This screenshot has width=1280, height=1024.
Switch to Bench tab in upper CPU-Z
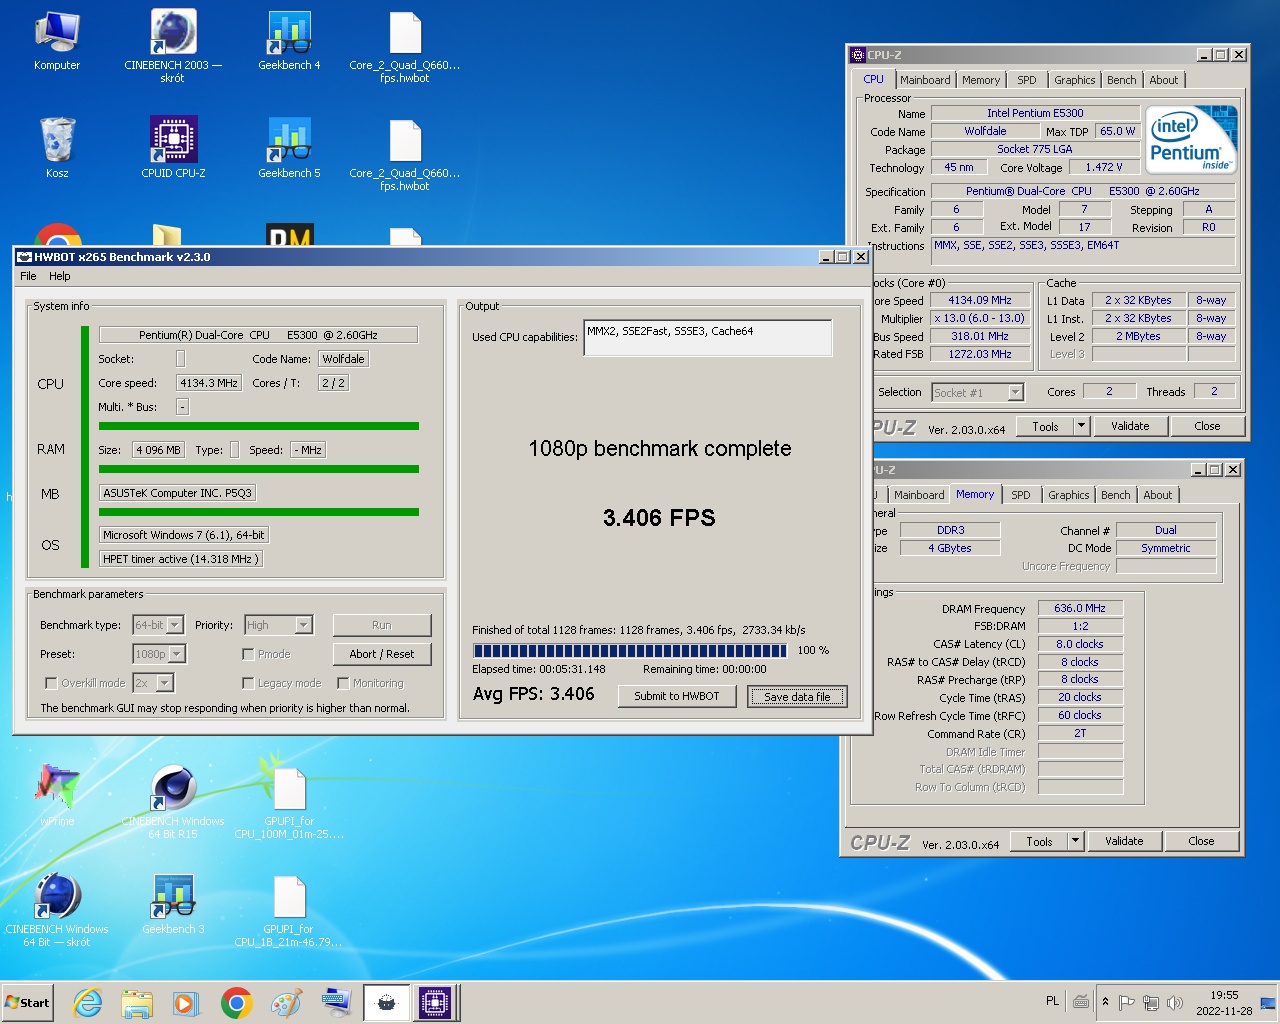coord(1122,80)
